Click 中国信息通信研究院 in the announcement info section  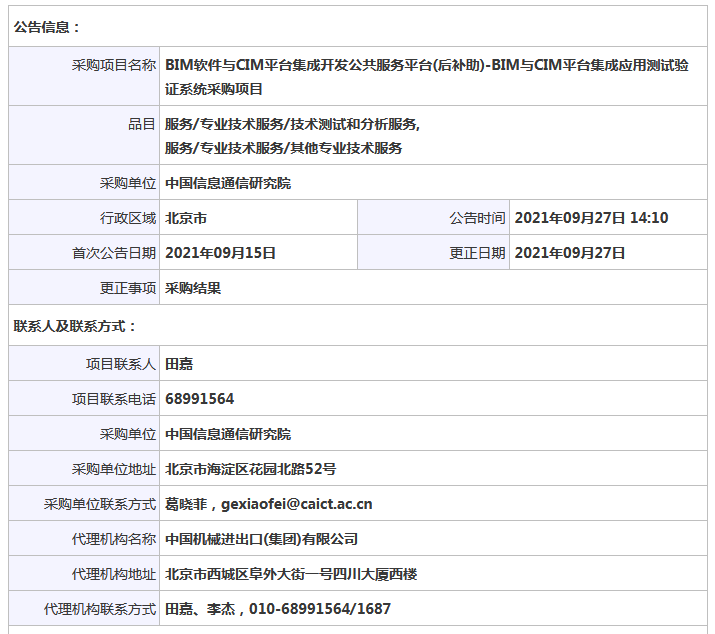click(228, 183)
